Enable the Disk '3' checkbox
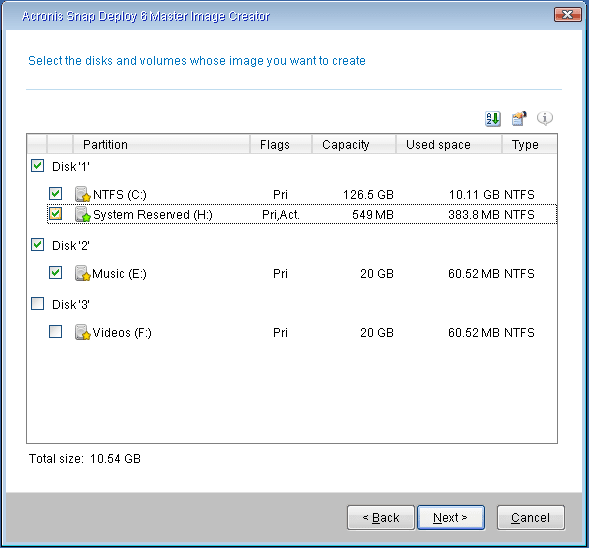The width and height of the screenshot is (589, 548). 38,303
